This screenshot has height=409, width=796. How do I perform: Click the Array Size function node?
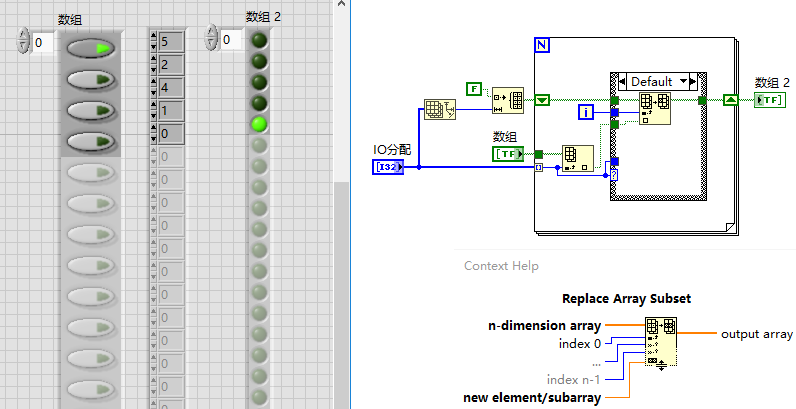pos(438,110)
